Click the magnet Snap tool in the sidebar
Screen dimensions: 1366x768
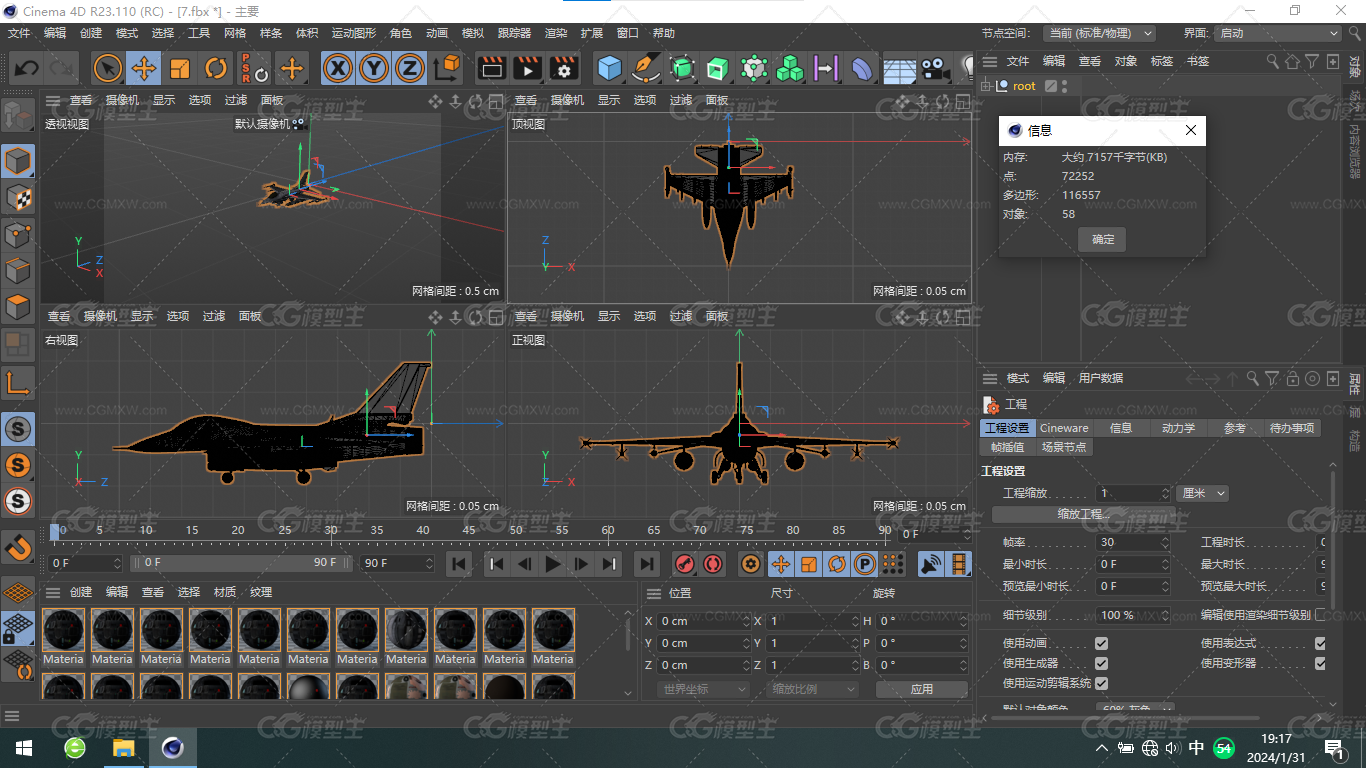tap(18, 547)
